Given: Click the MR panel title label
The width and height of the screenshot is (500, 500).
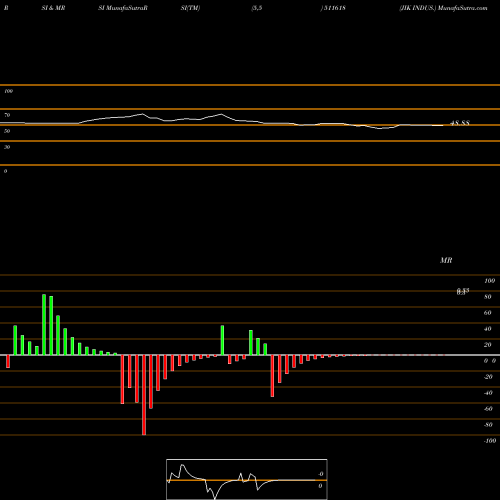Looking at the screenshot, I should 446,260.
